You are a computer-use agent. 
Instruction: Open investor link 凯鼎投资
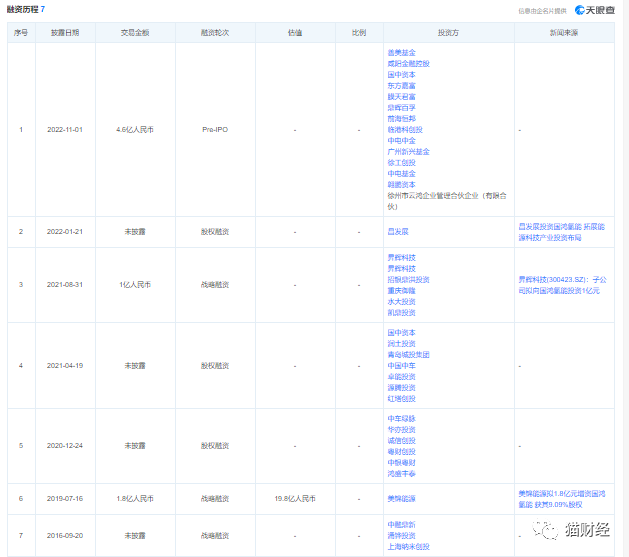401,312
